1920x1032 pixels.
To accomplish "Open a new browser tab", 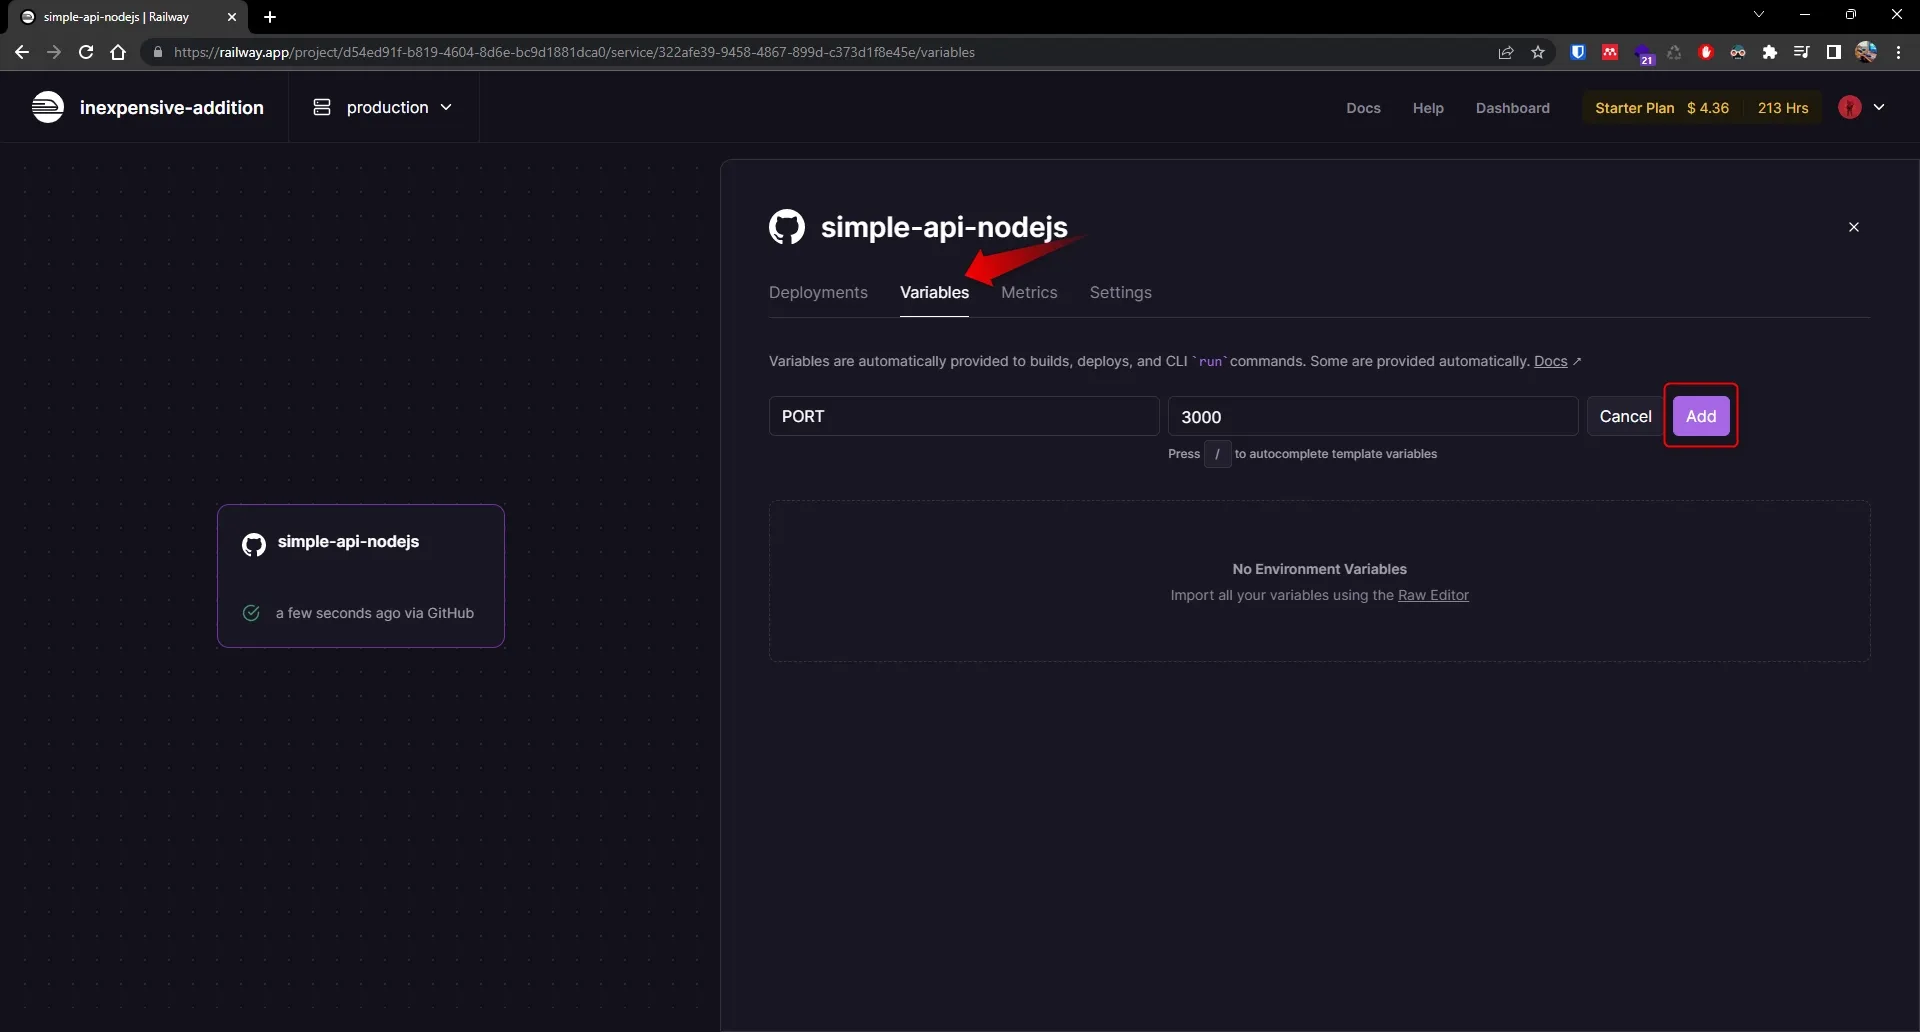I will (270, 17).
